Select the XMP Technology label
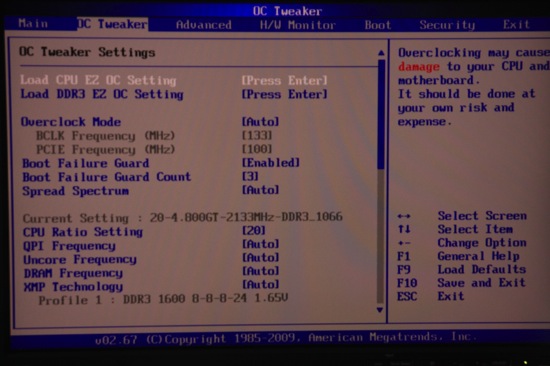 tap(73, 287)
